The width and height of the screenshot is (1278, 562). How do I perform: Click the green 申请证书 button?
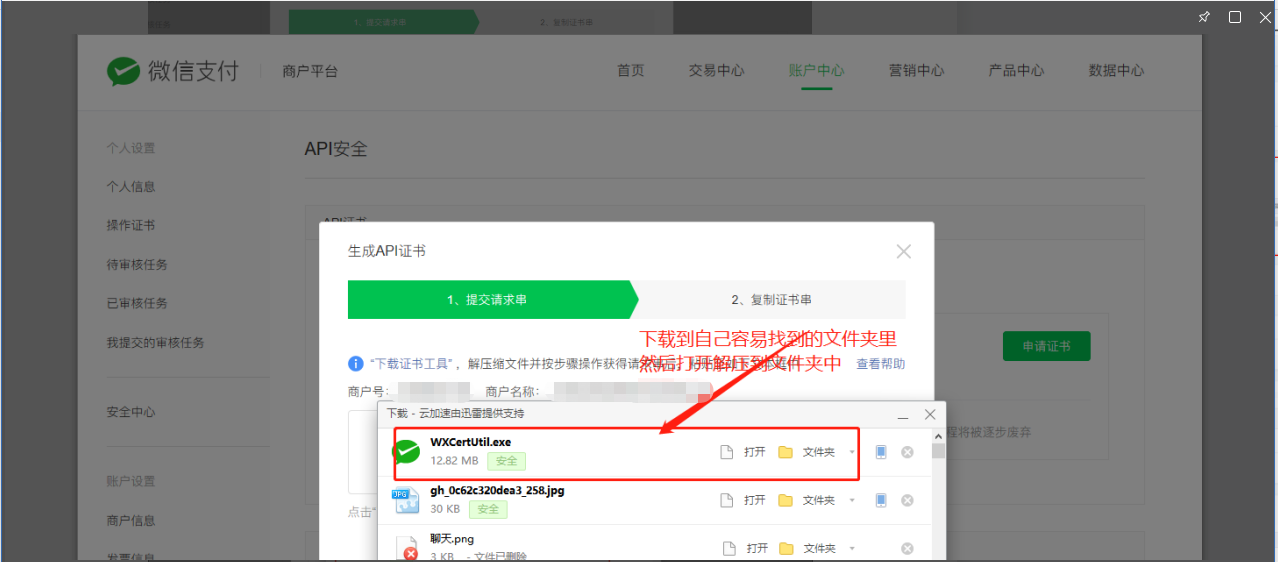(x=1046, y=346)
